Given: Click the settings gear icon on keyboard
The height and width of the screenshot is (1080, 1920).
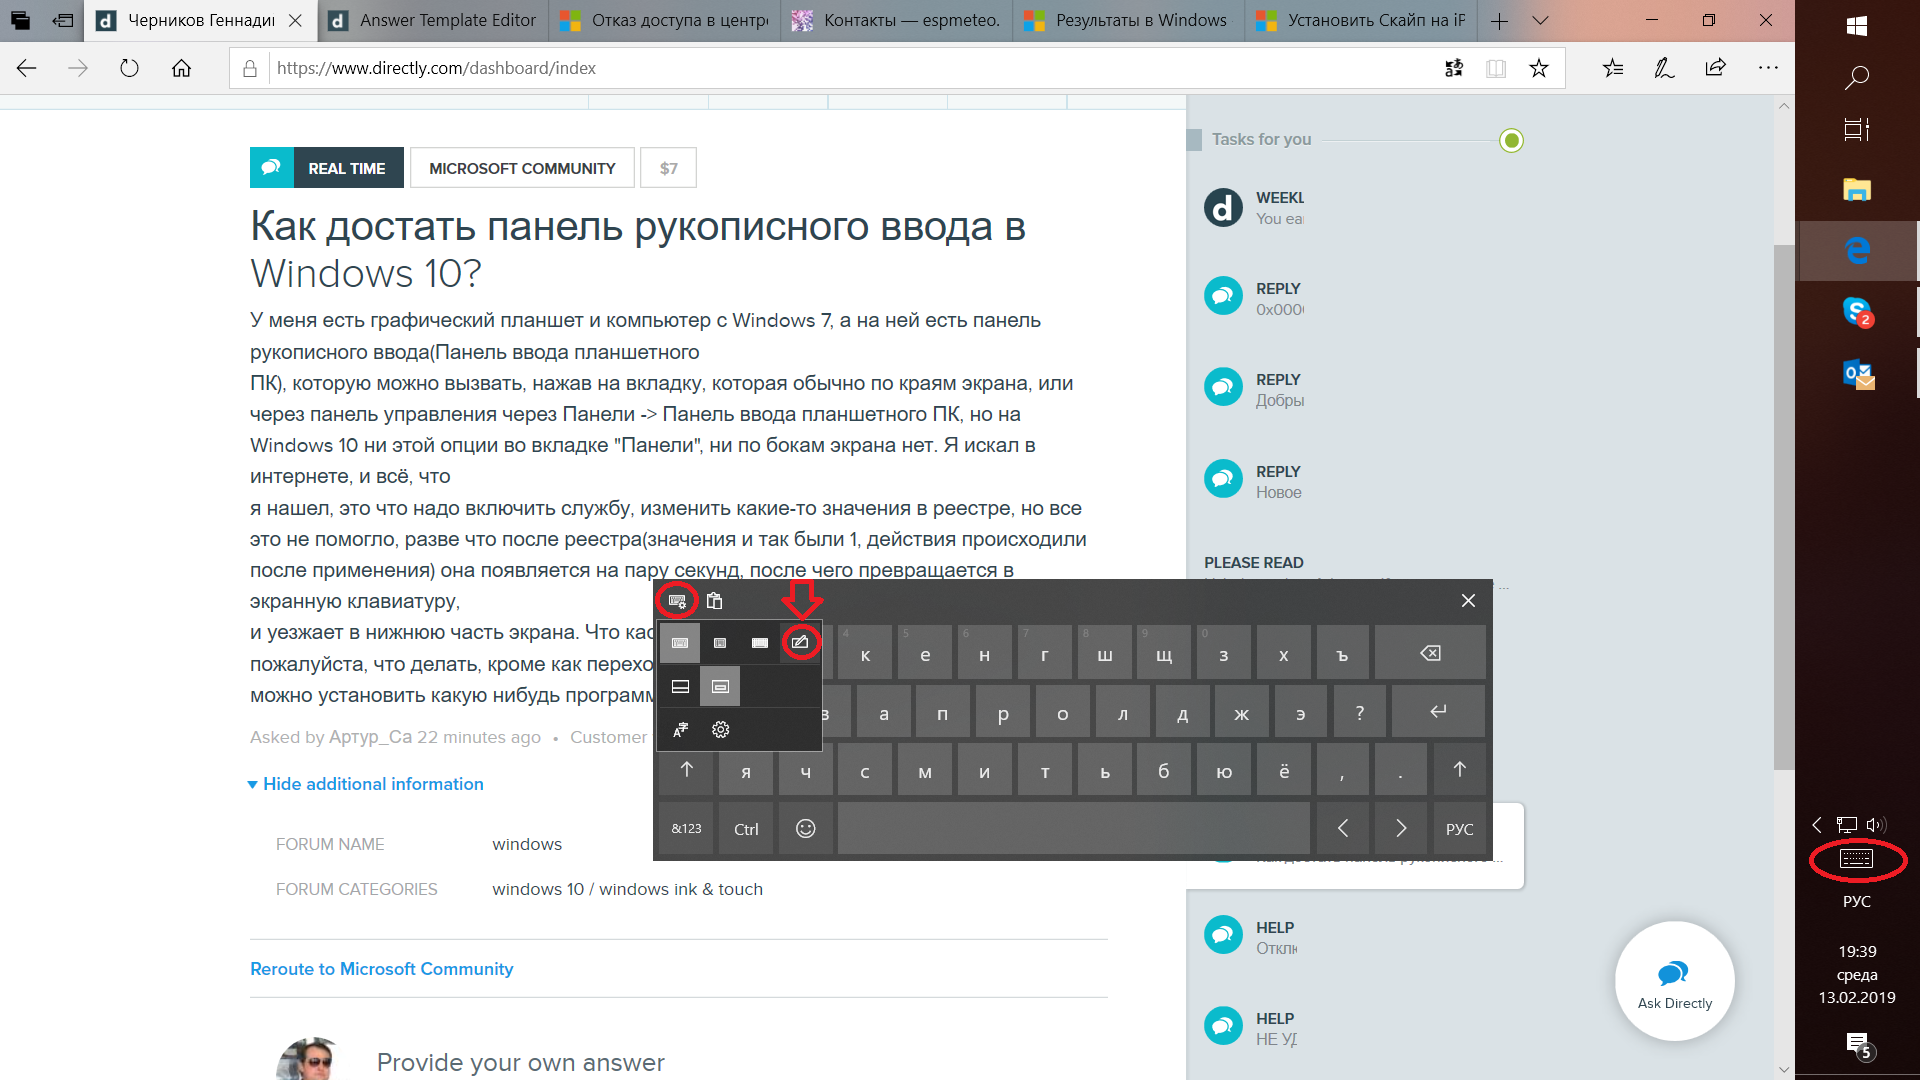Looking at the screenshot, I should [721, 729].
